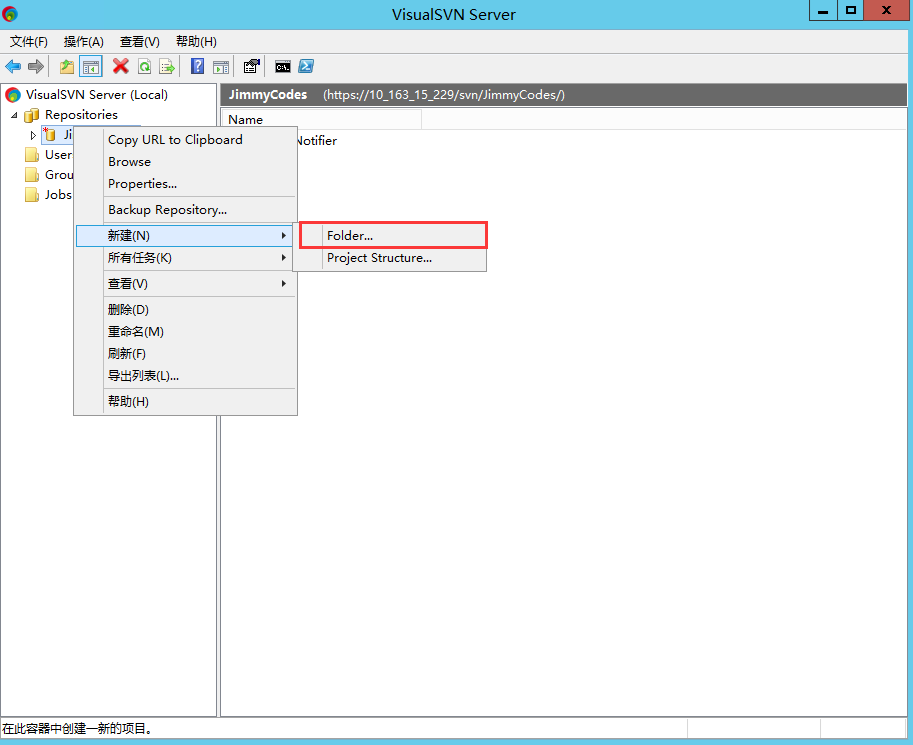Open the 帮助(H) menu in menu bar
Viewport: 913px width, 745px height.
click(x=196, y=41)
